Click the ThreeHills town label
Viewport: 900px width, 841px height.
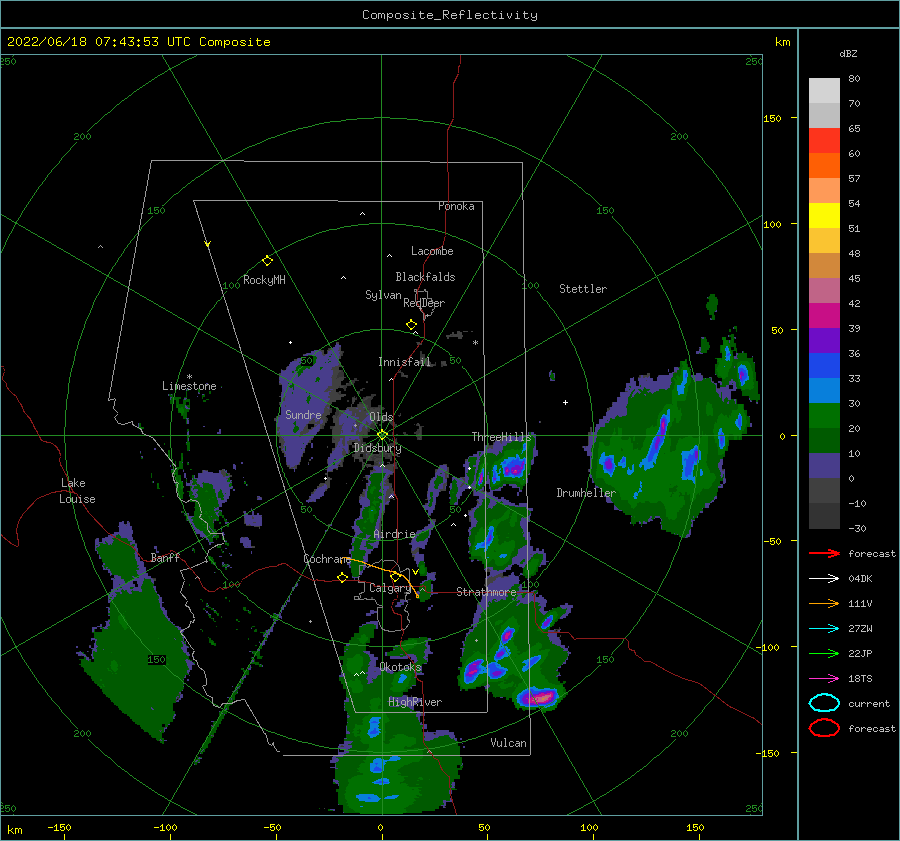point(502,437)
